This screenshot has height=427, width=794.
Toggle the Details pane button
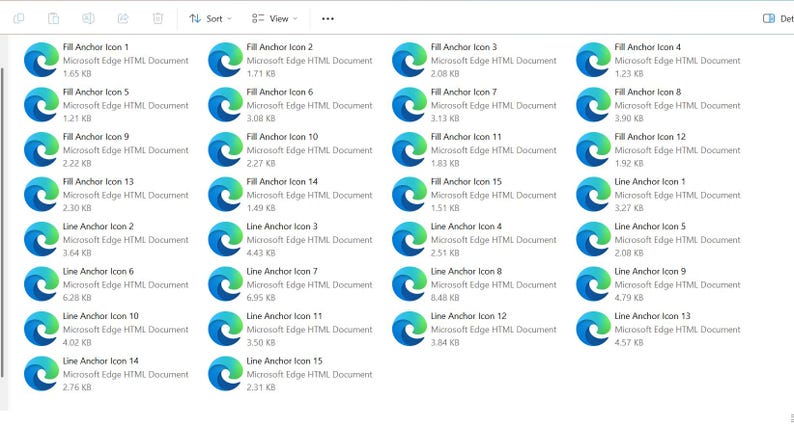(x=778, y=19)
